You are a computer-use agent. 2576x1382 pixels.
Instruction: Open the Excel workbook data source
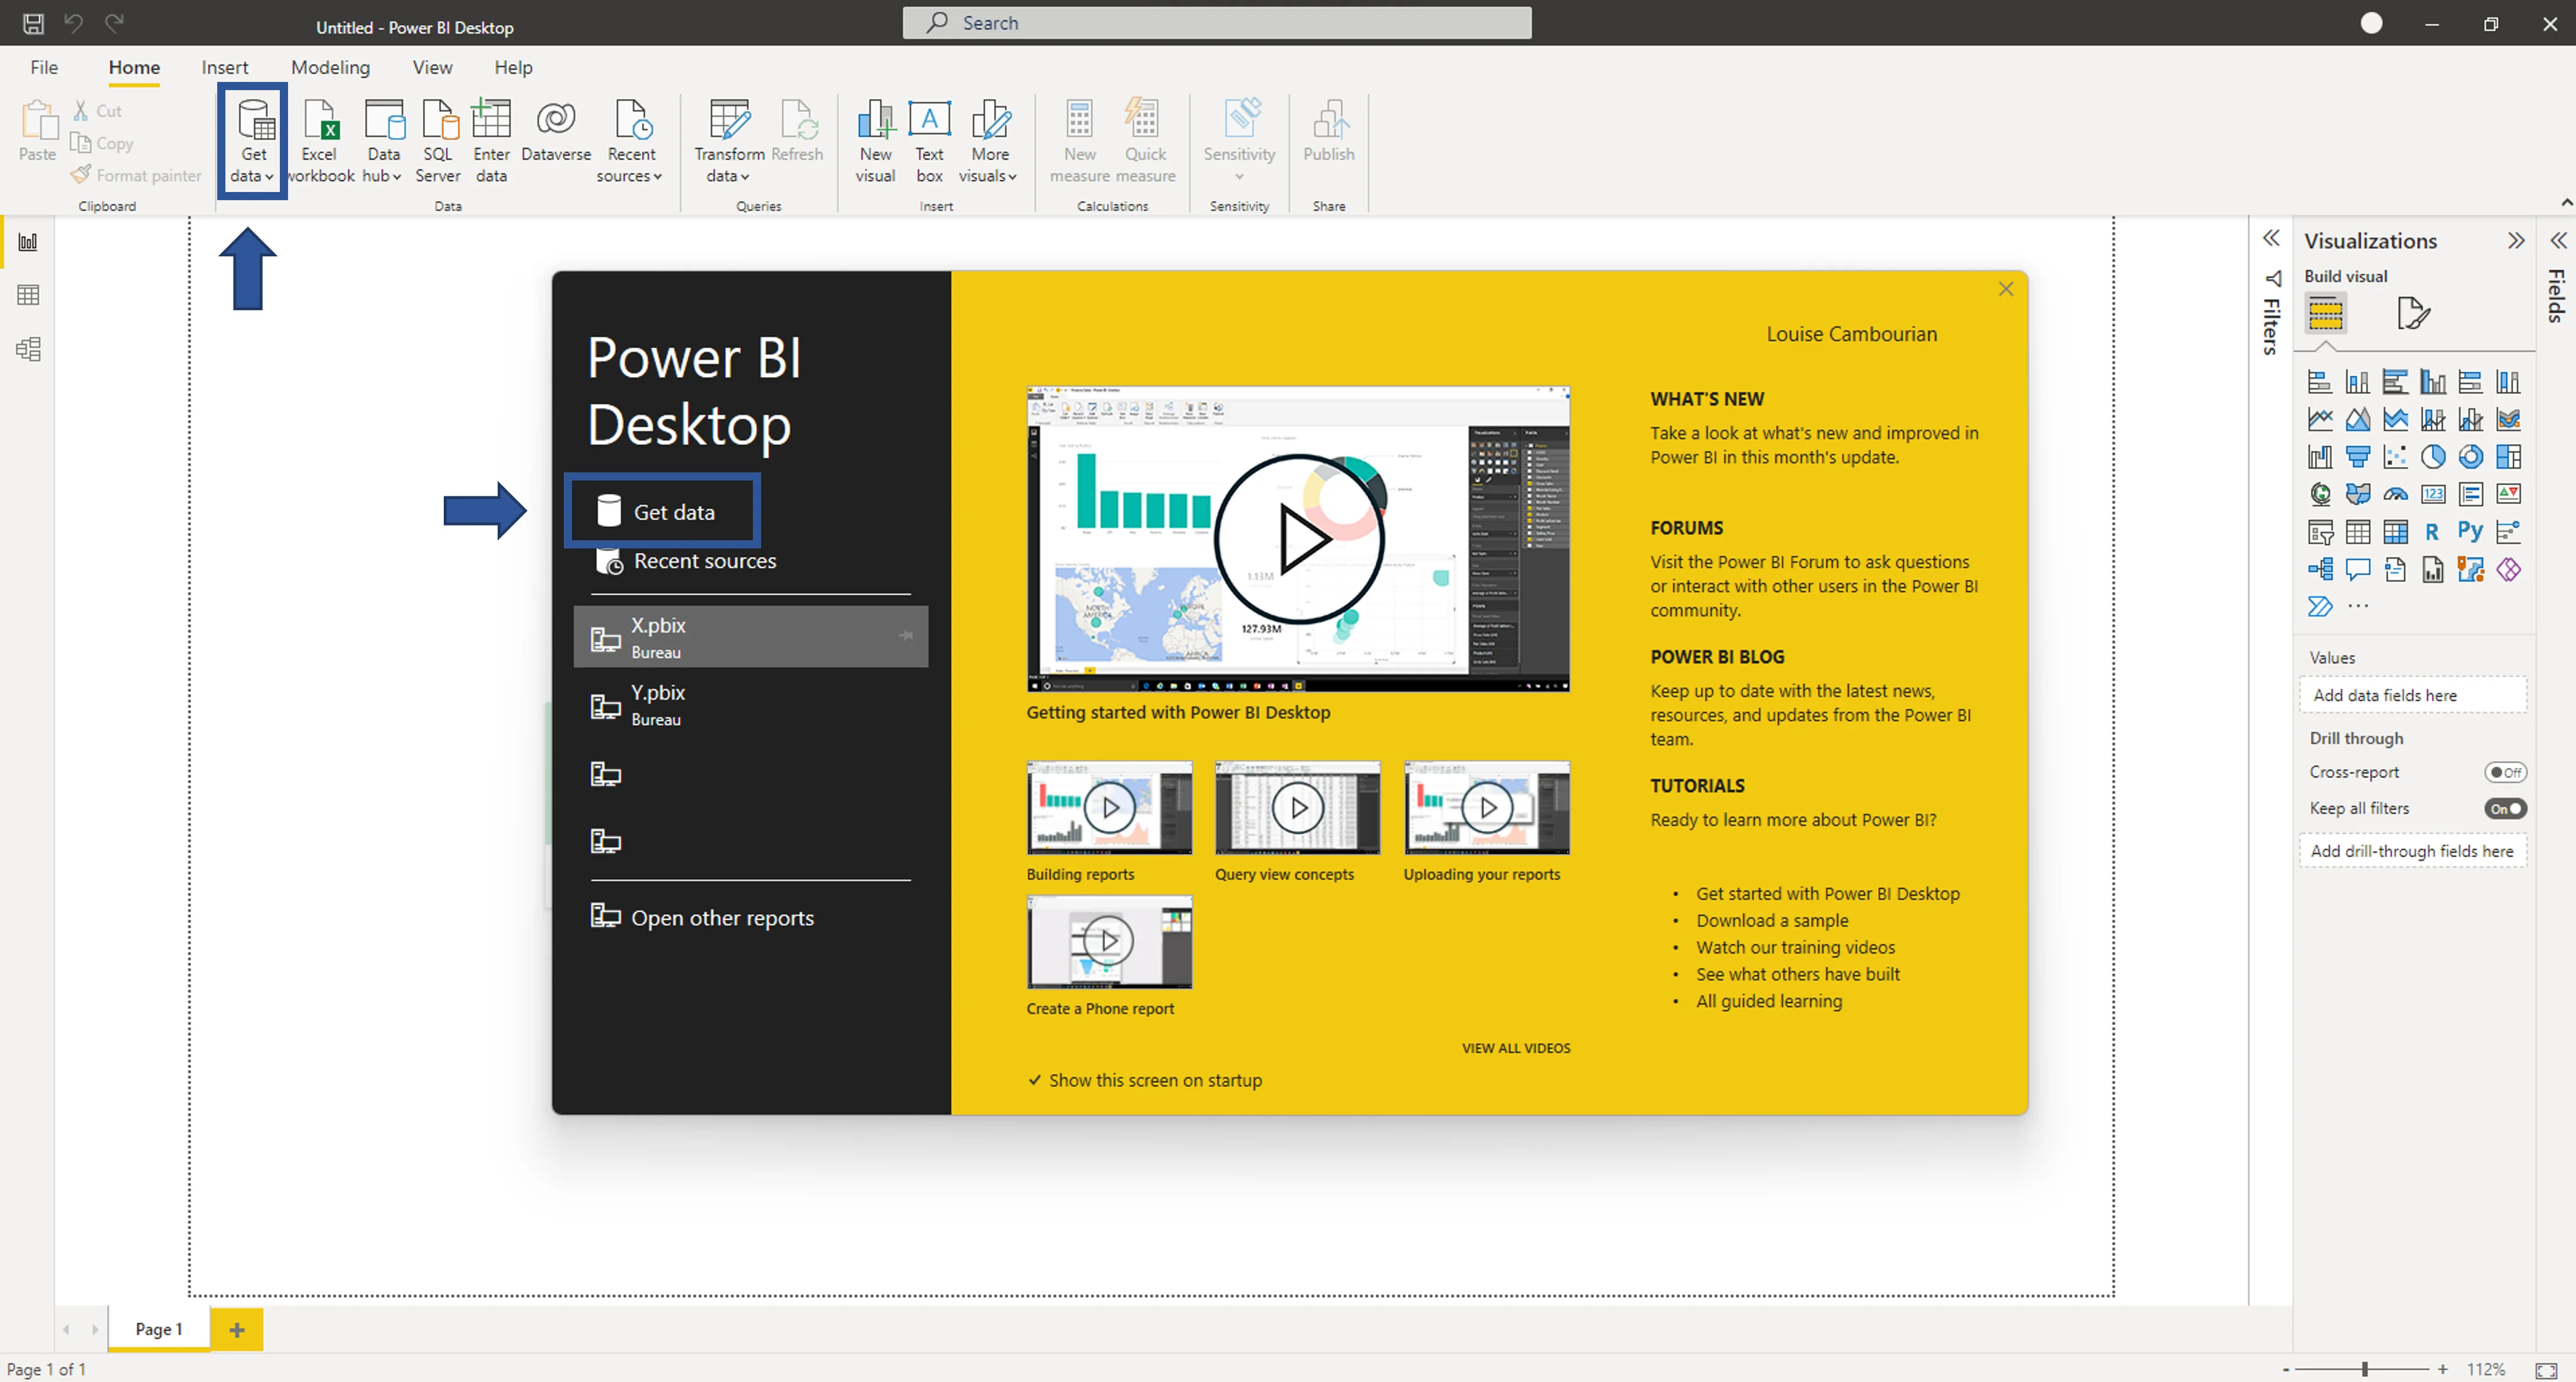[321, 141]
